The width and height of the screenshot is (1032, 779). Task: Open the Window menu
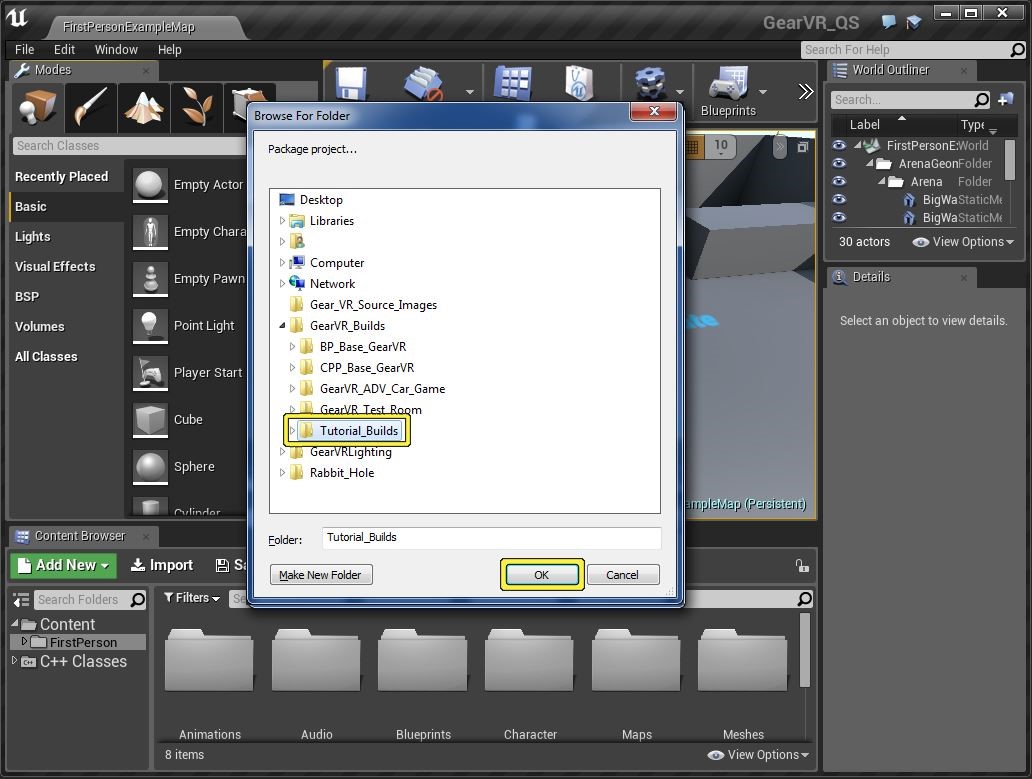pos(116,49)
